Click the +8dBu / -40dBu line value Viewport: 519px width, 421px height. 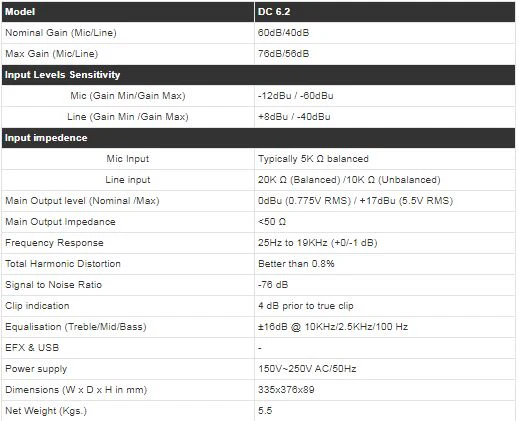[x=294, y=117]
